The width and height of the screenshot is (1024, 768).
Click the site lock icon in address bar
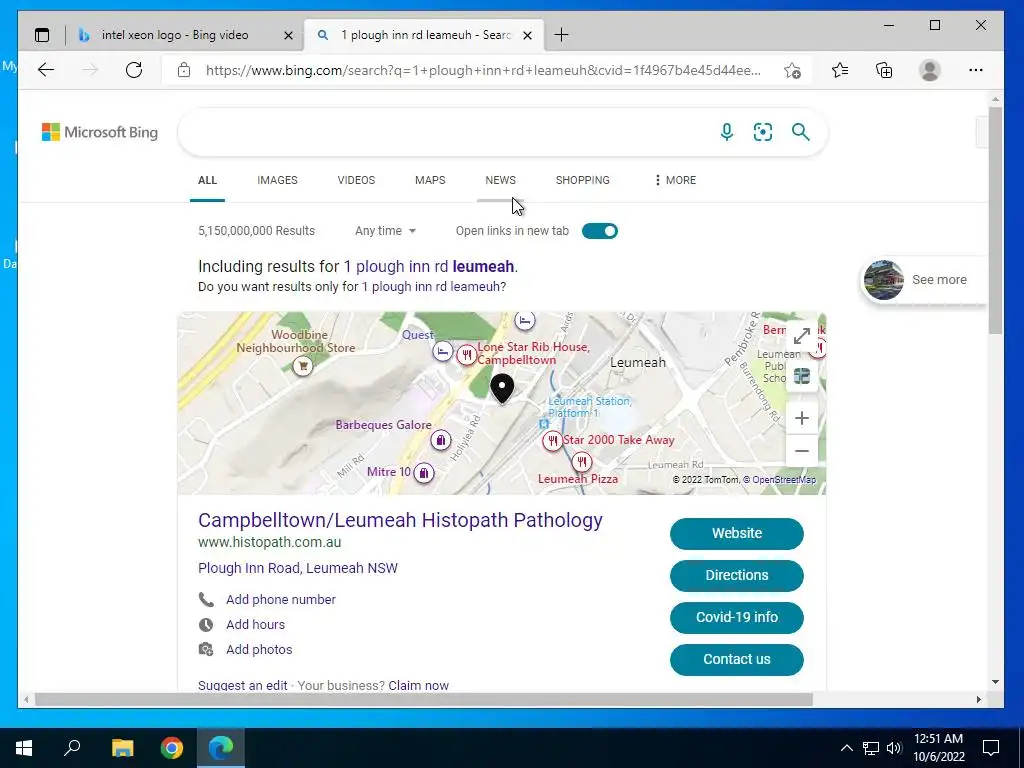184,70
